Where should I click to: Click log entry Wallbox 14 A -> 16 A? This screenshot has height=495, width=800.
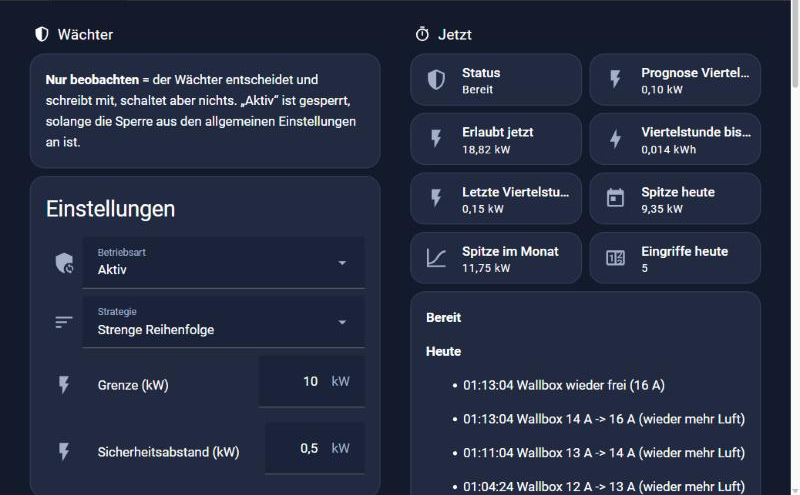[604, 419]
